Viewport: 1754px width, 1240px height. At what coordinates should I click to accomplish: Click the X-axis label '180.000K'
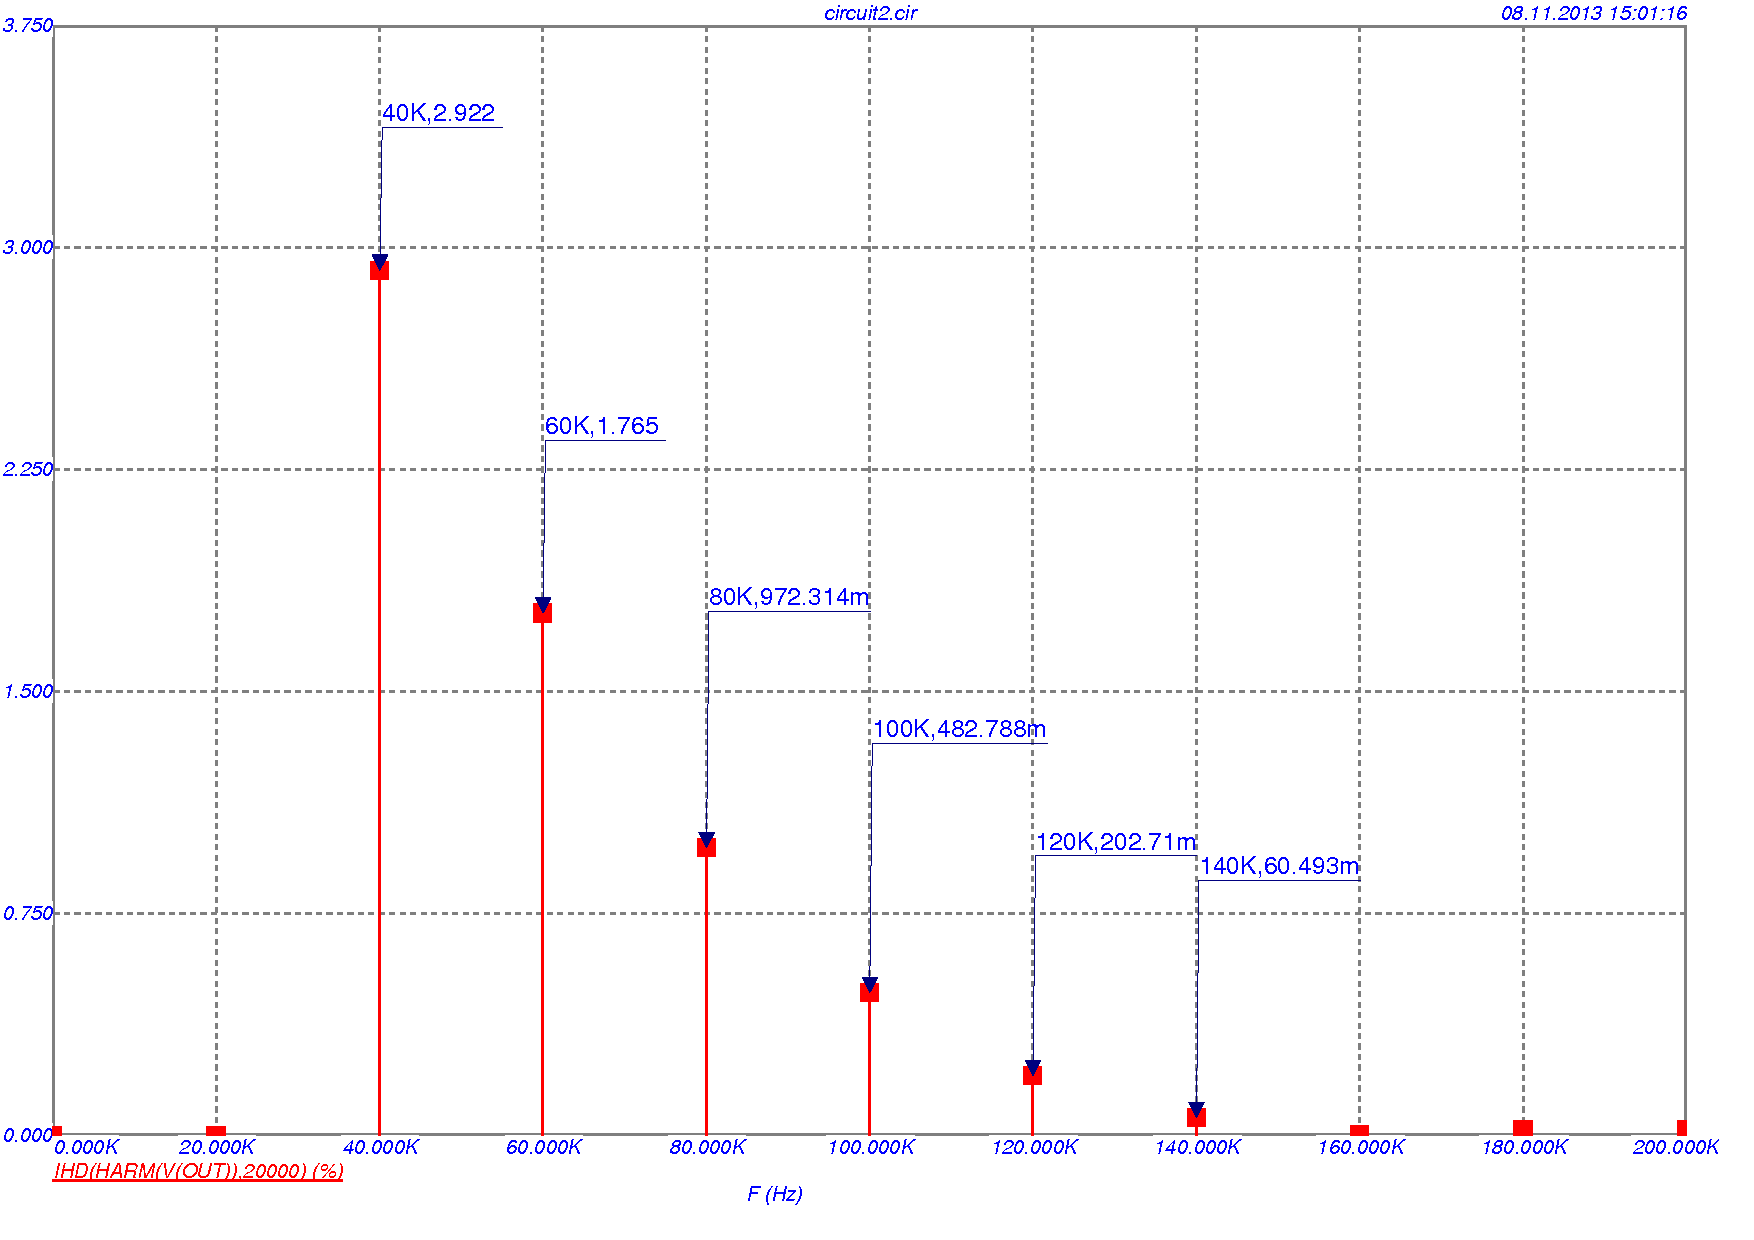[x=1525, y=1148]
